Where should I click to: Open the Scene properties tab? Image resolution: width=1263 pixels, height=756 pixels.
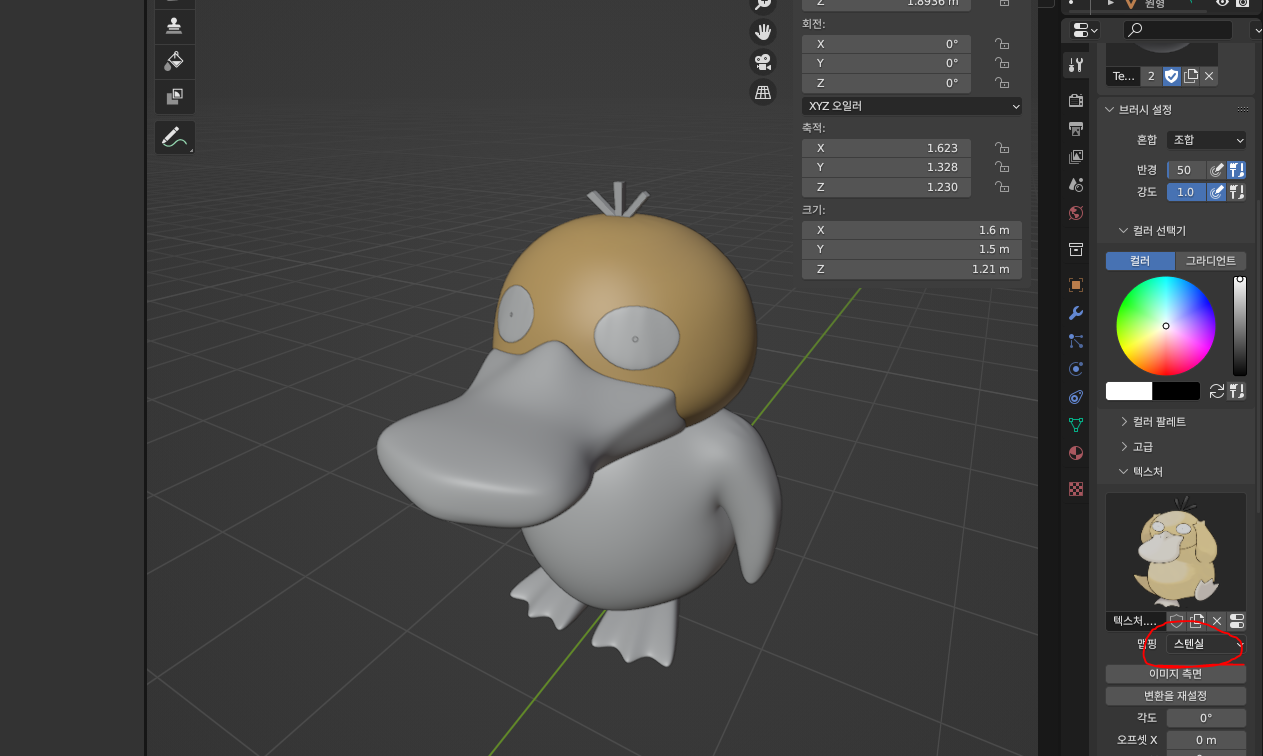(x=1076, y=184)
